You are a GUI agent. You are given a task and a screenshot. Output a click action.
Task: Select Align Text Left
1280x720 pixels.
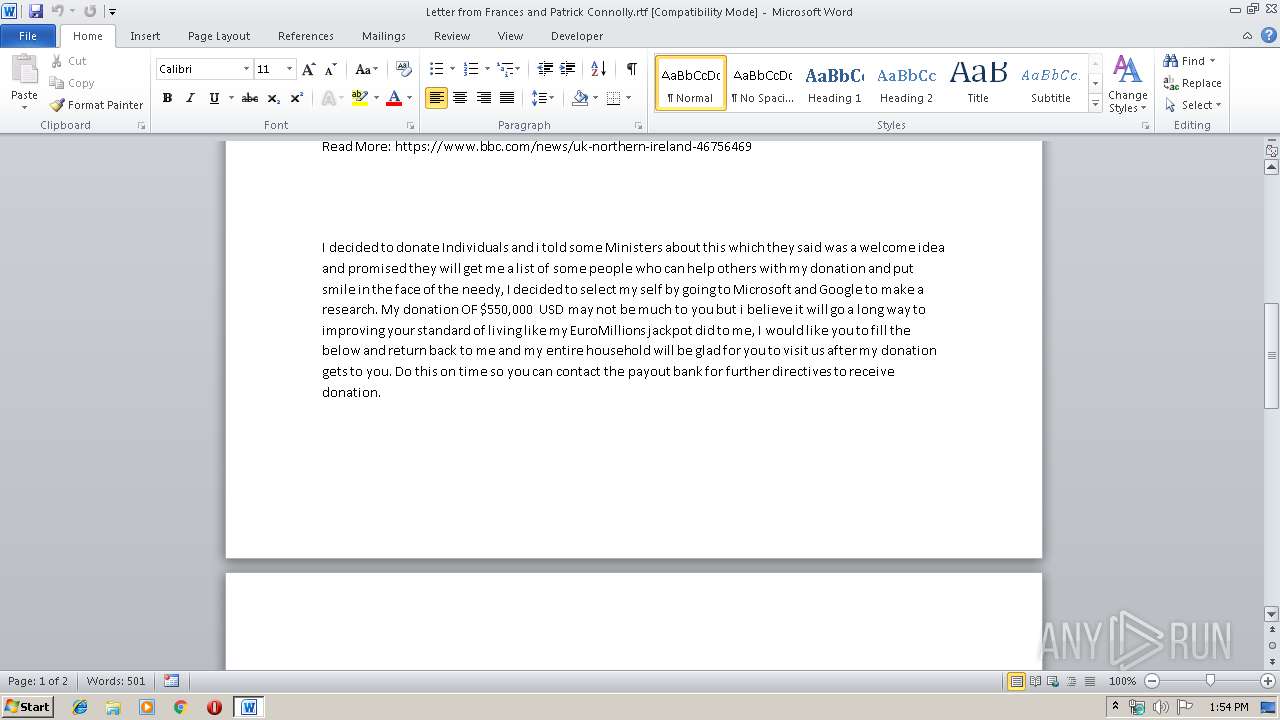click(436, 98)
